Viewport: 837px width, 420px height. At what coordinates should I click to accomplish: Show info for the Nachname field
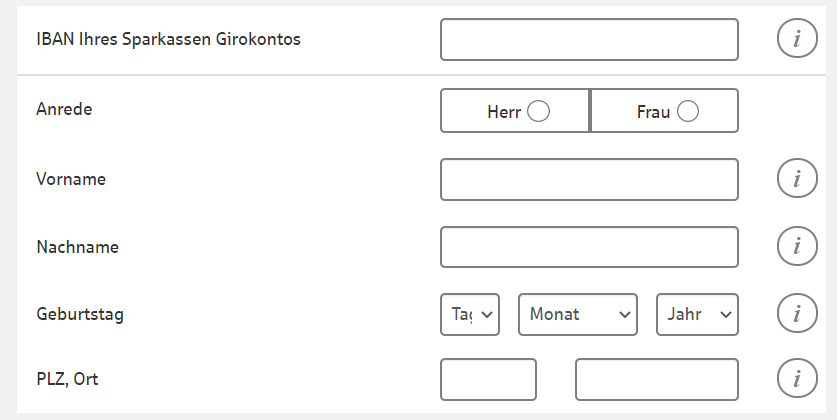[x=797, y=246]
